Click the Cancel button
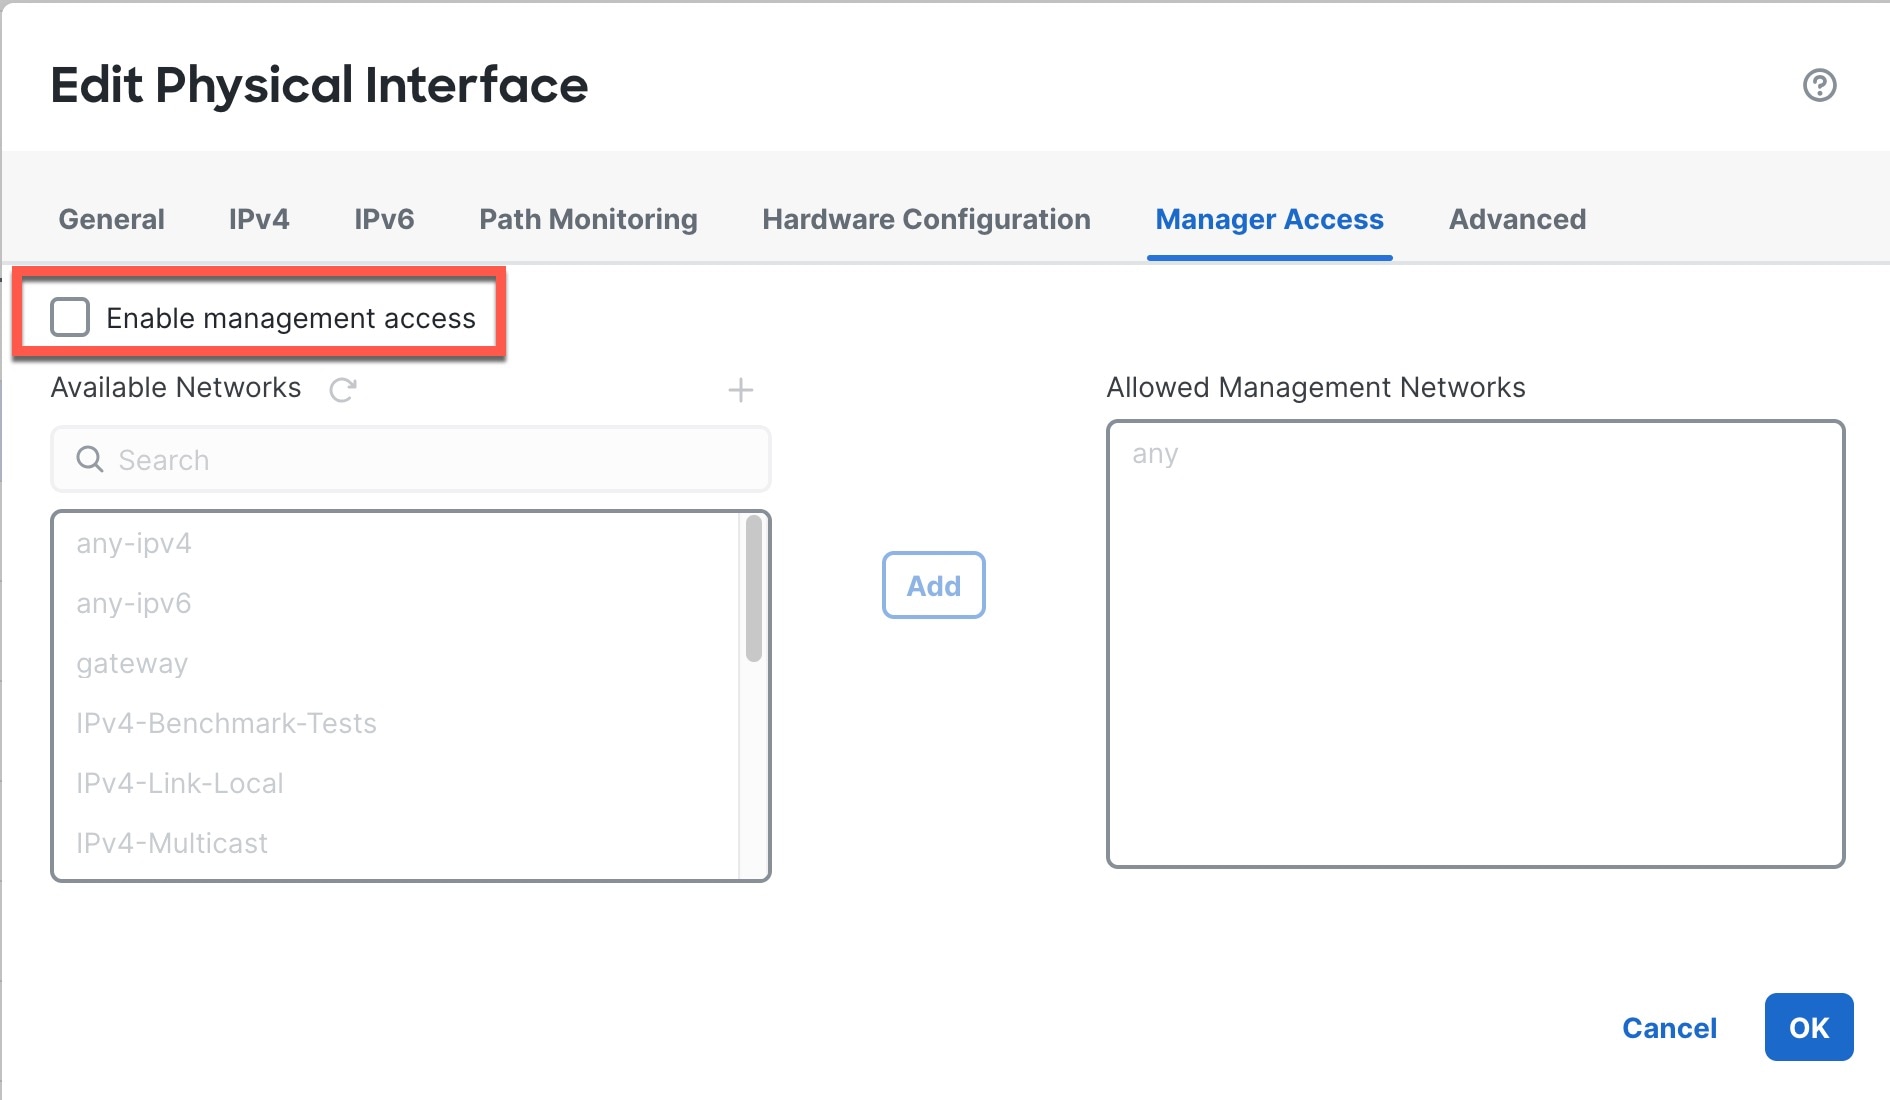 (1669, 1028)
